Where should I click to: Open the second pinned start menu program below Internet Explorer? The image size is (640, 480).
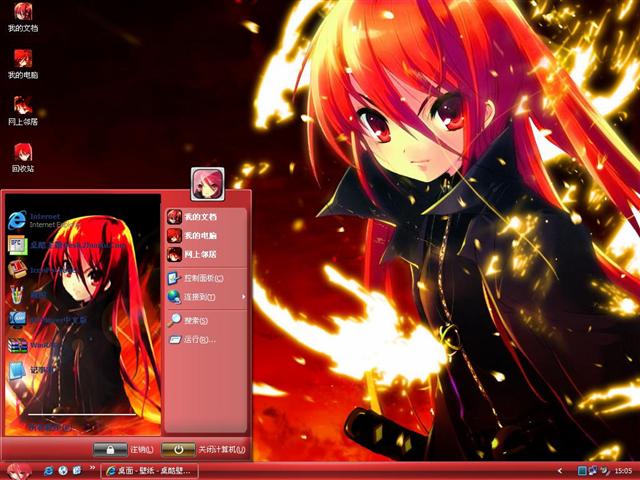click(x=65, y=245)
